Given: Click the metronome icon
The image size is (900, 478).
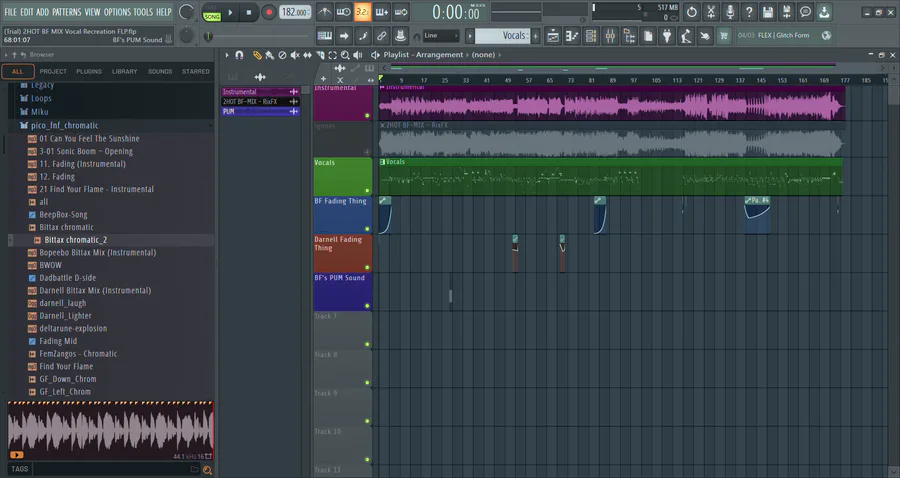Looking at the screenshot, I should tap(324, 12).
